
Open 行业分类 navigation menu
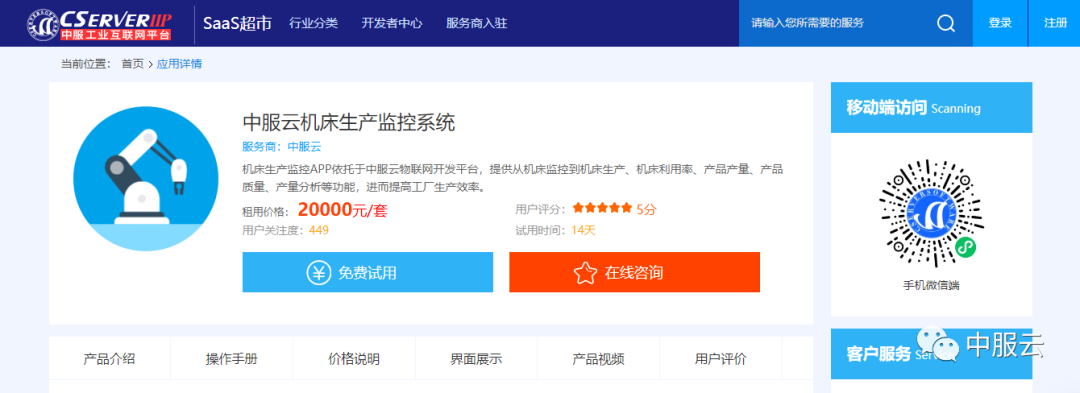click(x=313, y=23)
